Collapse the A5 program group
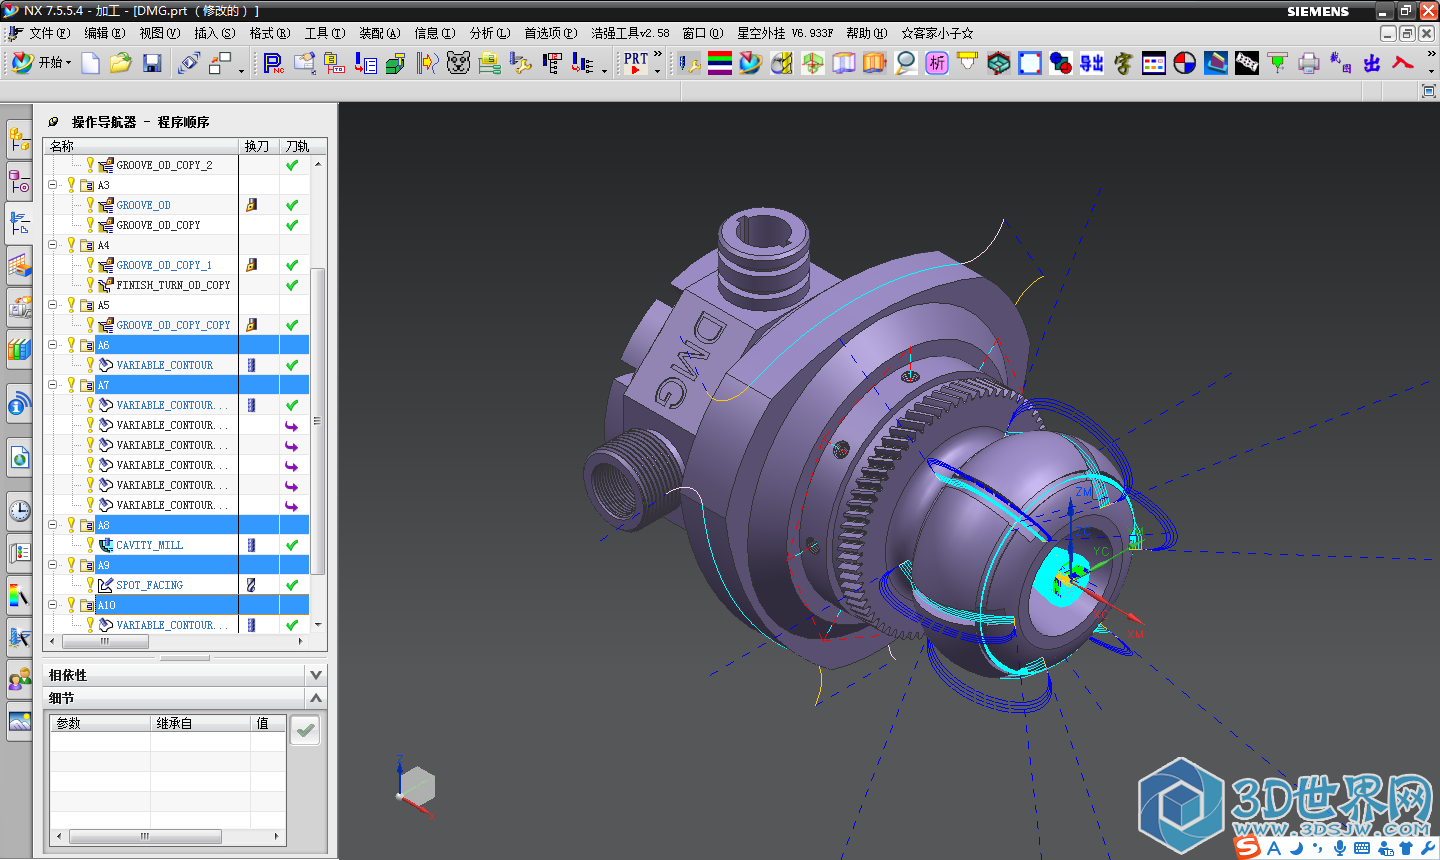The width and height of the screenshot is (1440, 860). click(53, 305)
